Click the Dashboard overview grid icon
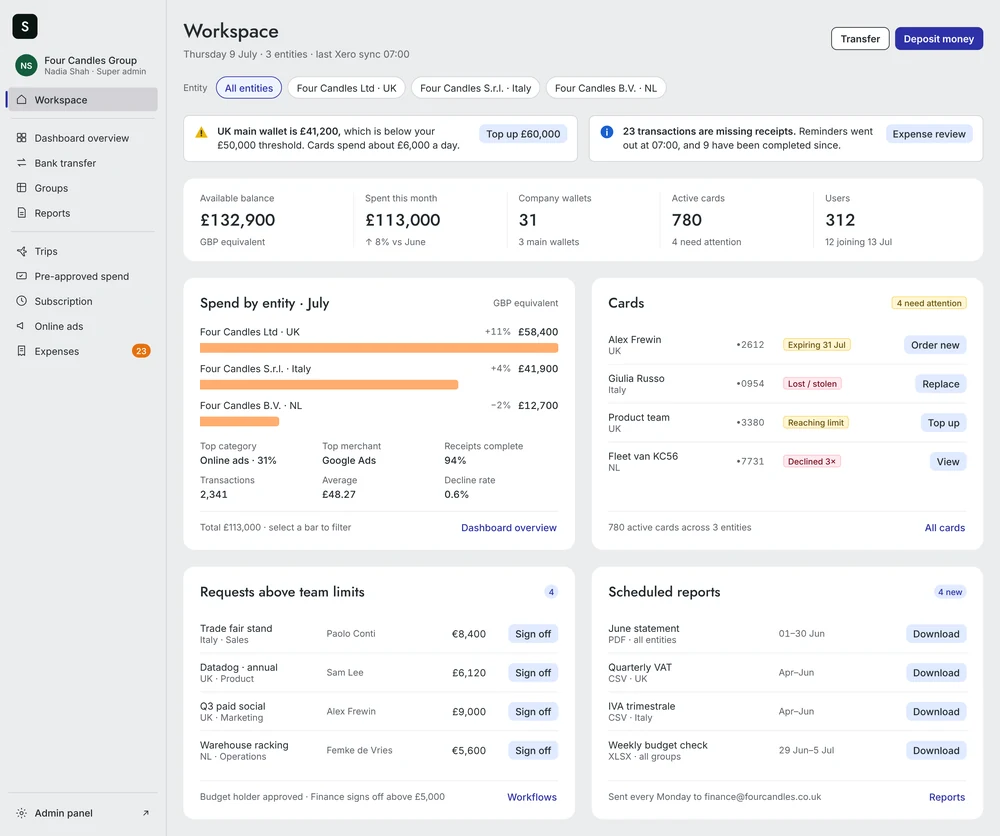The height and width of the screenshot is (836, 1000). click(x=22, y=138)
